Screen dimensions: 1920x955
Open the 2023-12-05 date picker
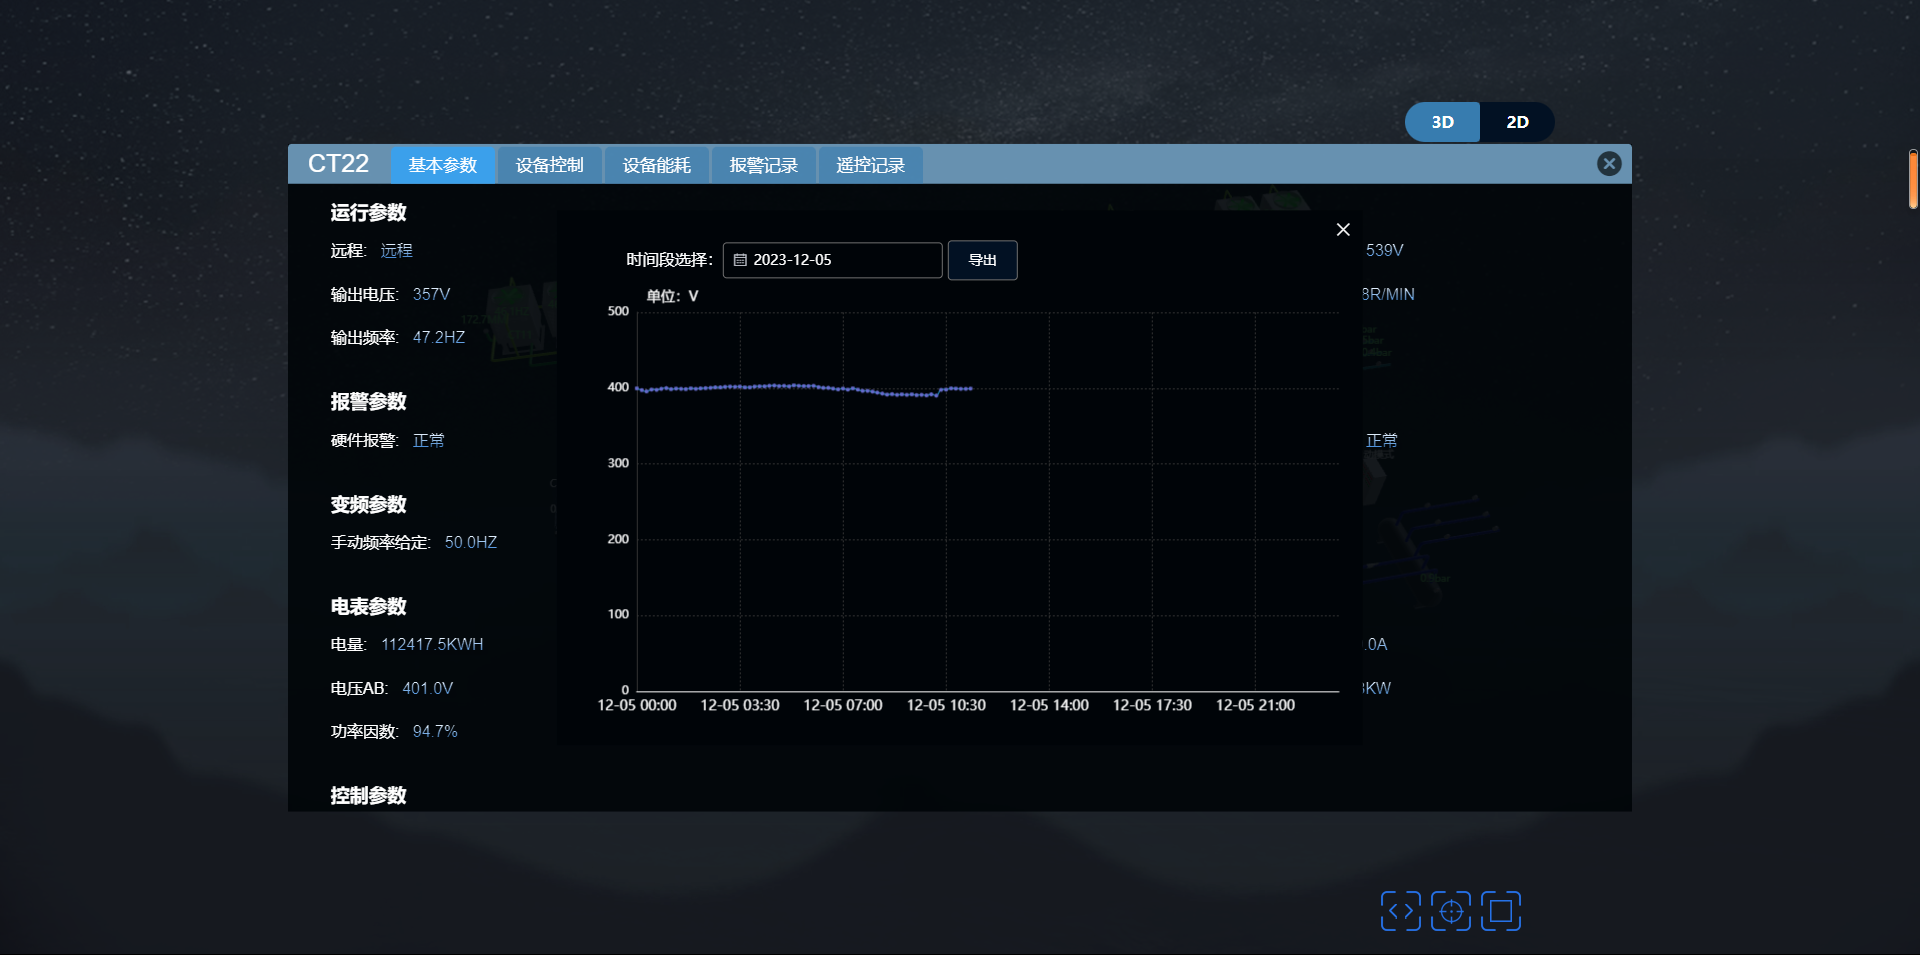[832, 260]
